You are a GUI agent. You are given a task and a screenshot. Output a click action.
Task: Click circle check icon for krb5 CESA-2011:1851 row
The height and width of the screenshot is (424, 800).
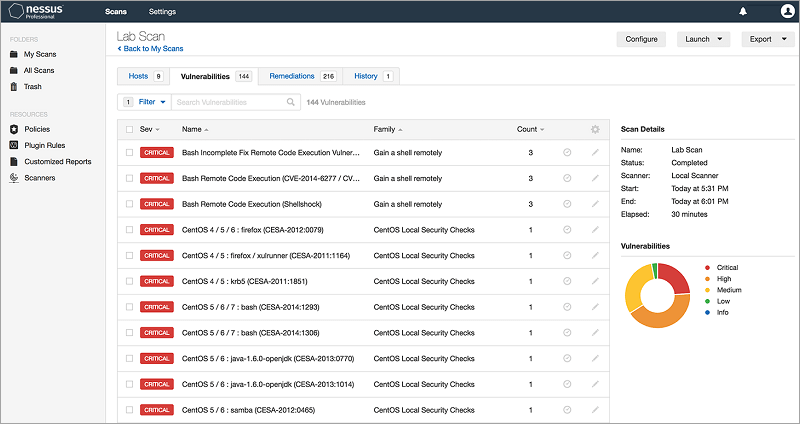click(567, 281)
